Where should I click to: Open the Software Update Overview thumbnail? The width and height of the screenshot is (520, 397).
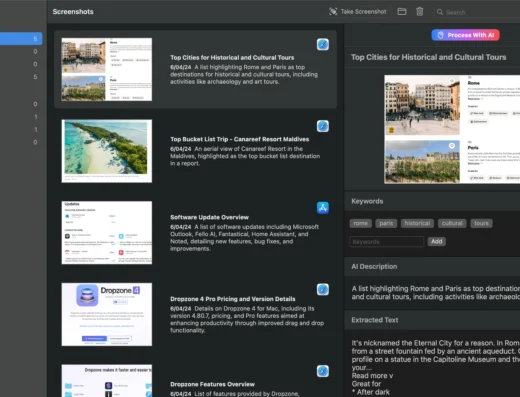[107, 233]
